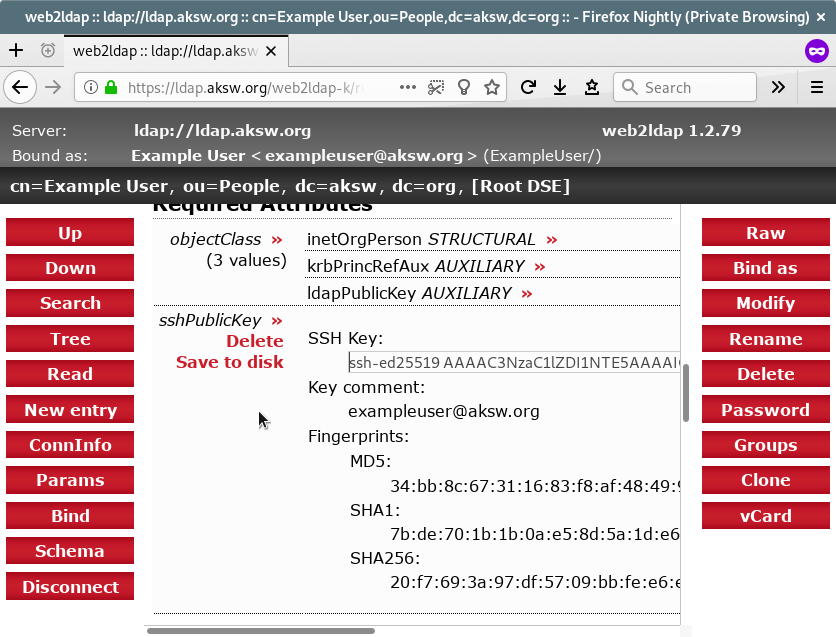Click the Modify button
This screenshot has width=836, height=637.
click(x=765, y=303)
